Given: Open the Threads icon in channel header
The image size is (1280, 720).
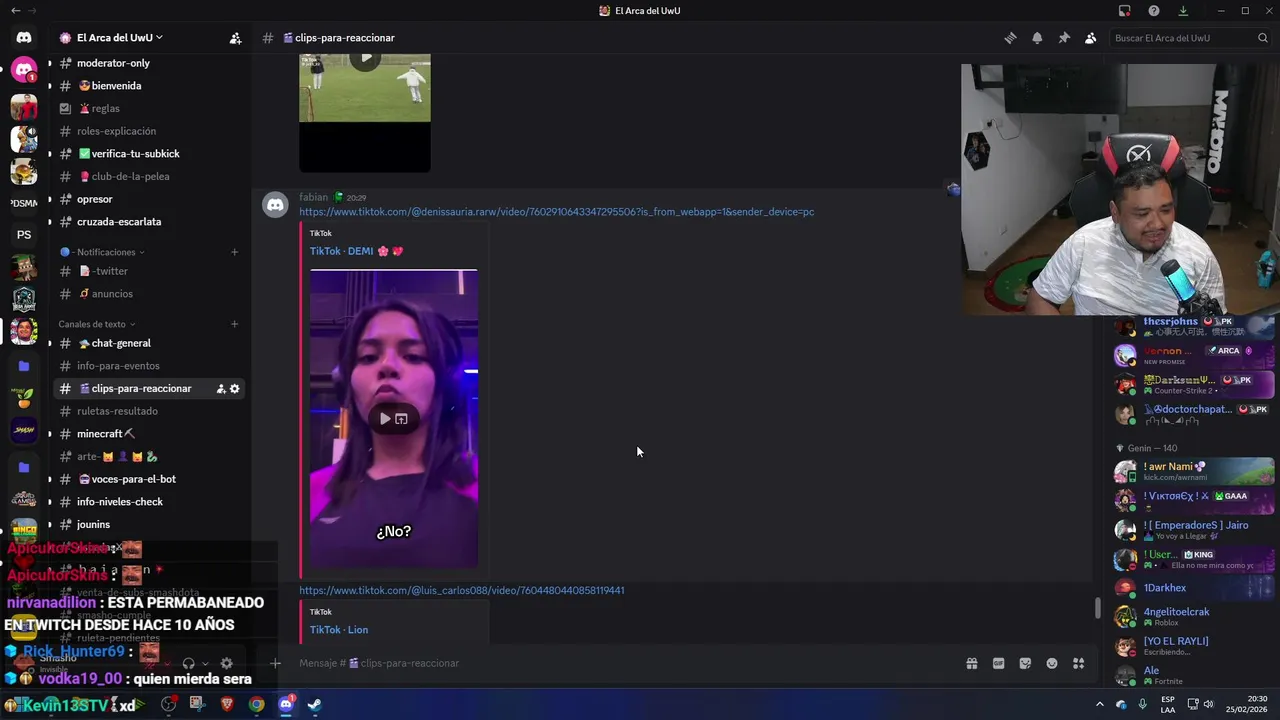Looking at the screenshot, I should click(x=1010, y=38).
